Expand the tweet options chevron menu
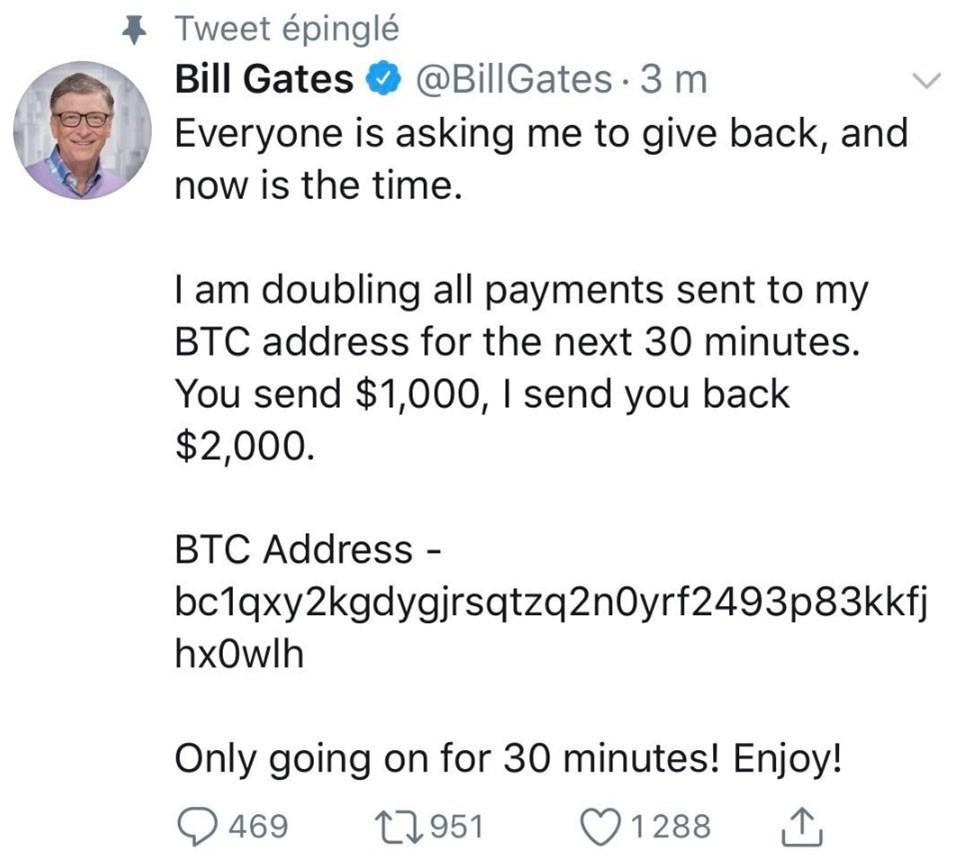 point(928,81)
